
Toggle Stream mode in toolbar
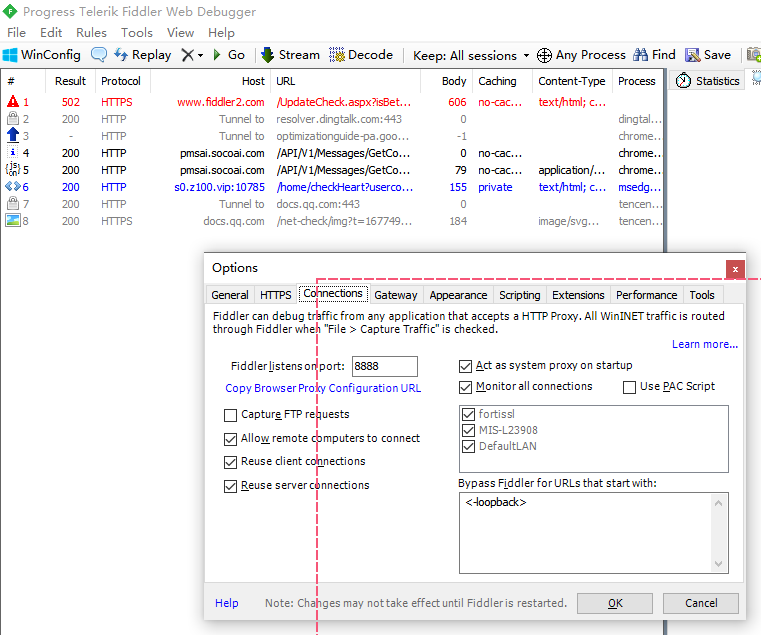(289, 55)
